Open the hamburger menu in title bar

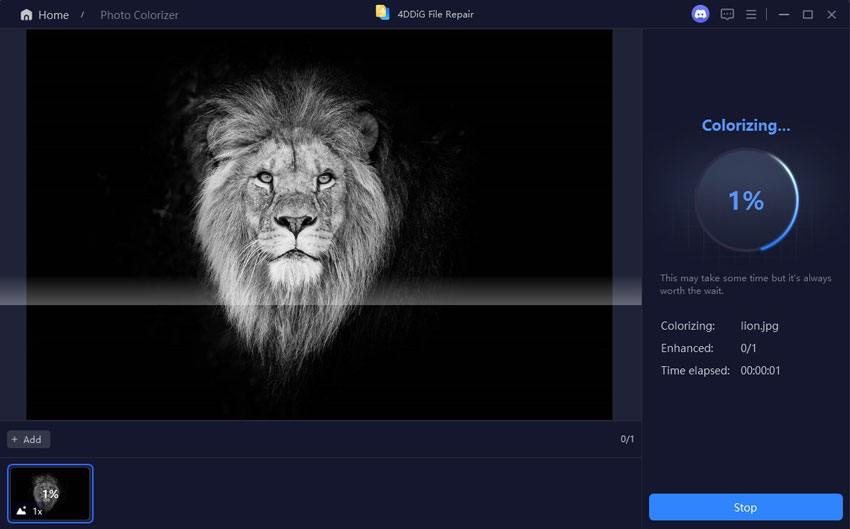pos(751,14)
